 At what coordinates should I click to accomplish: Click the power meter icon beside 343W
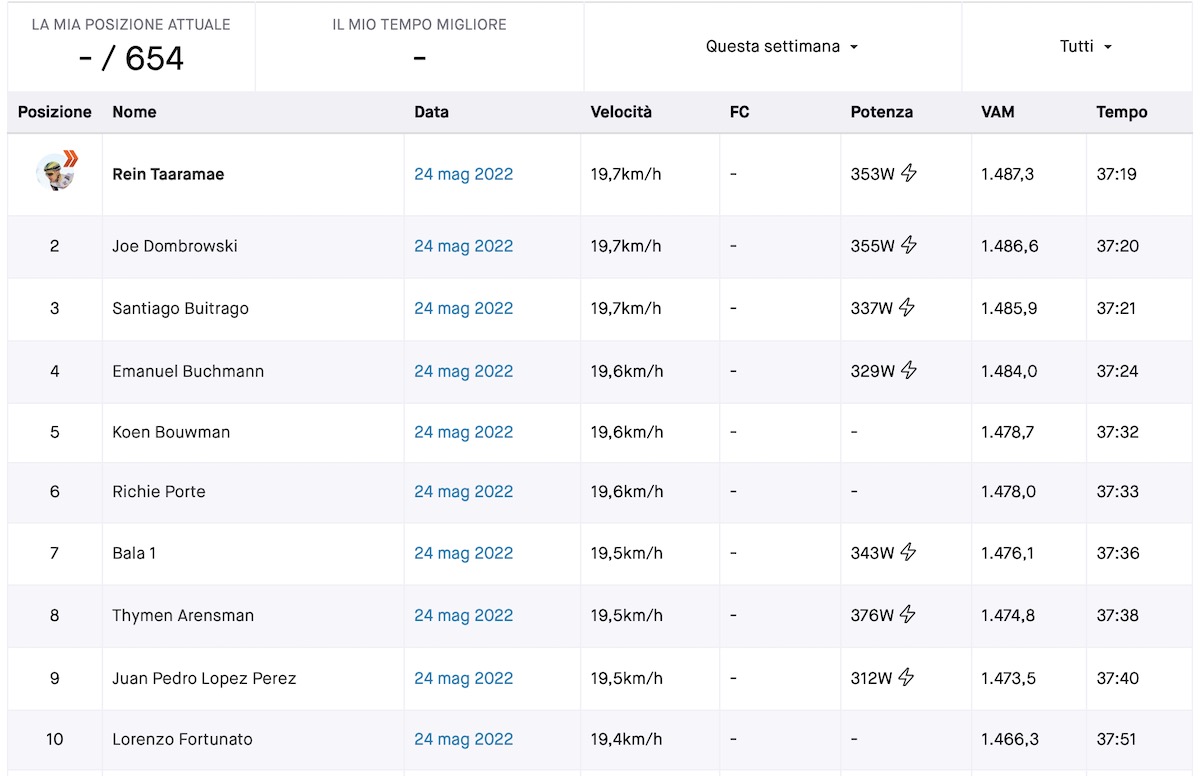tap(908, 553)
